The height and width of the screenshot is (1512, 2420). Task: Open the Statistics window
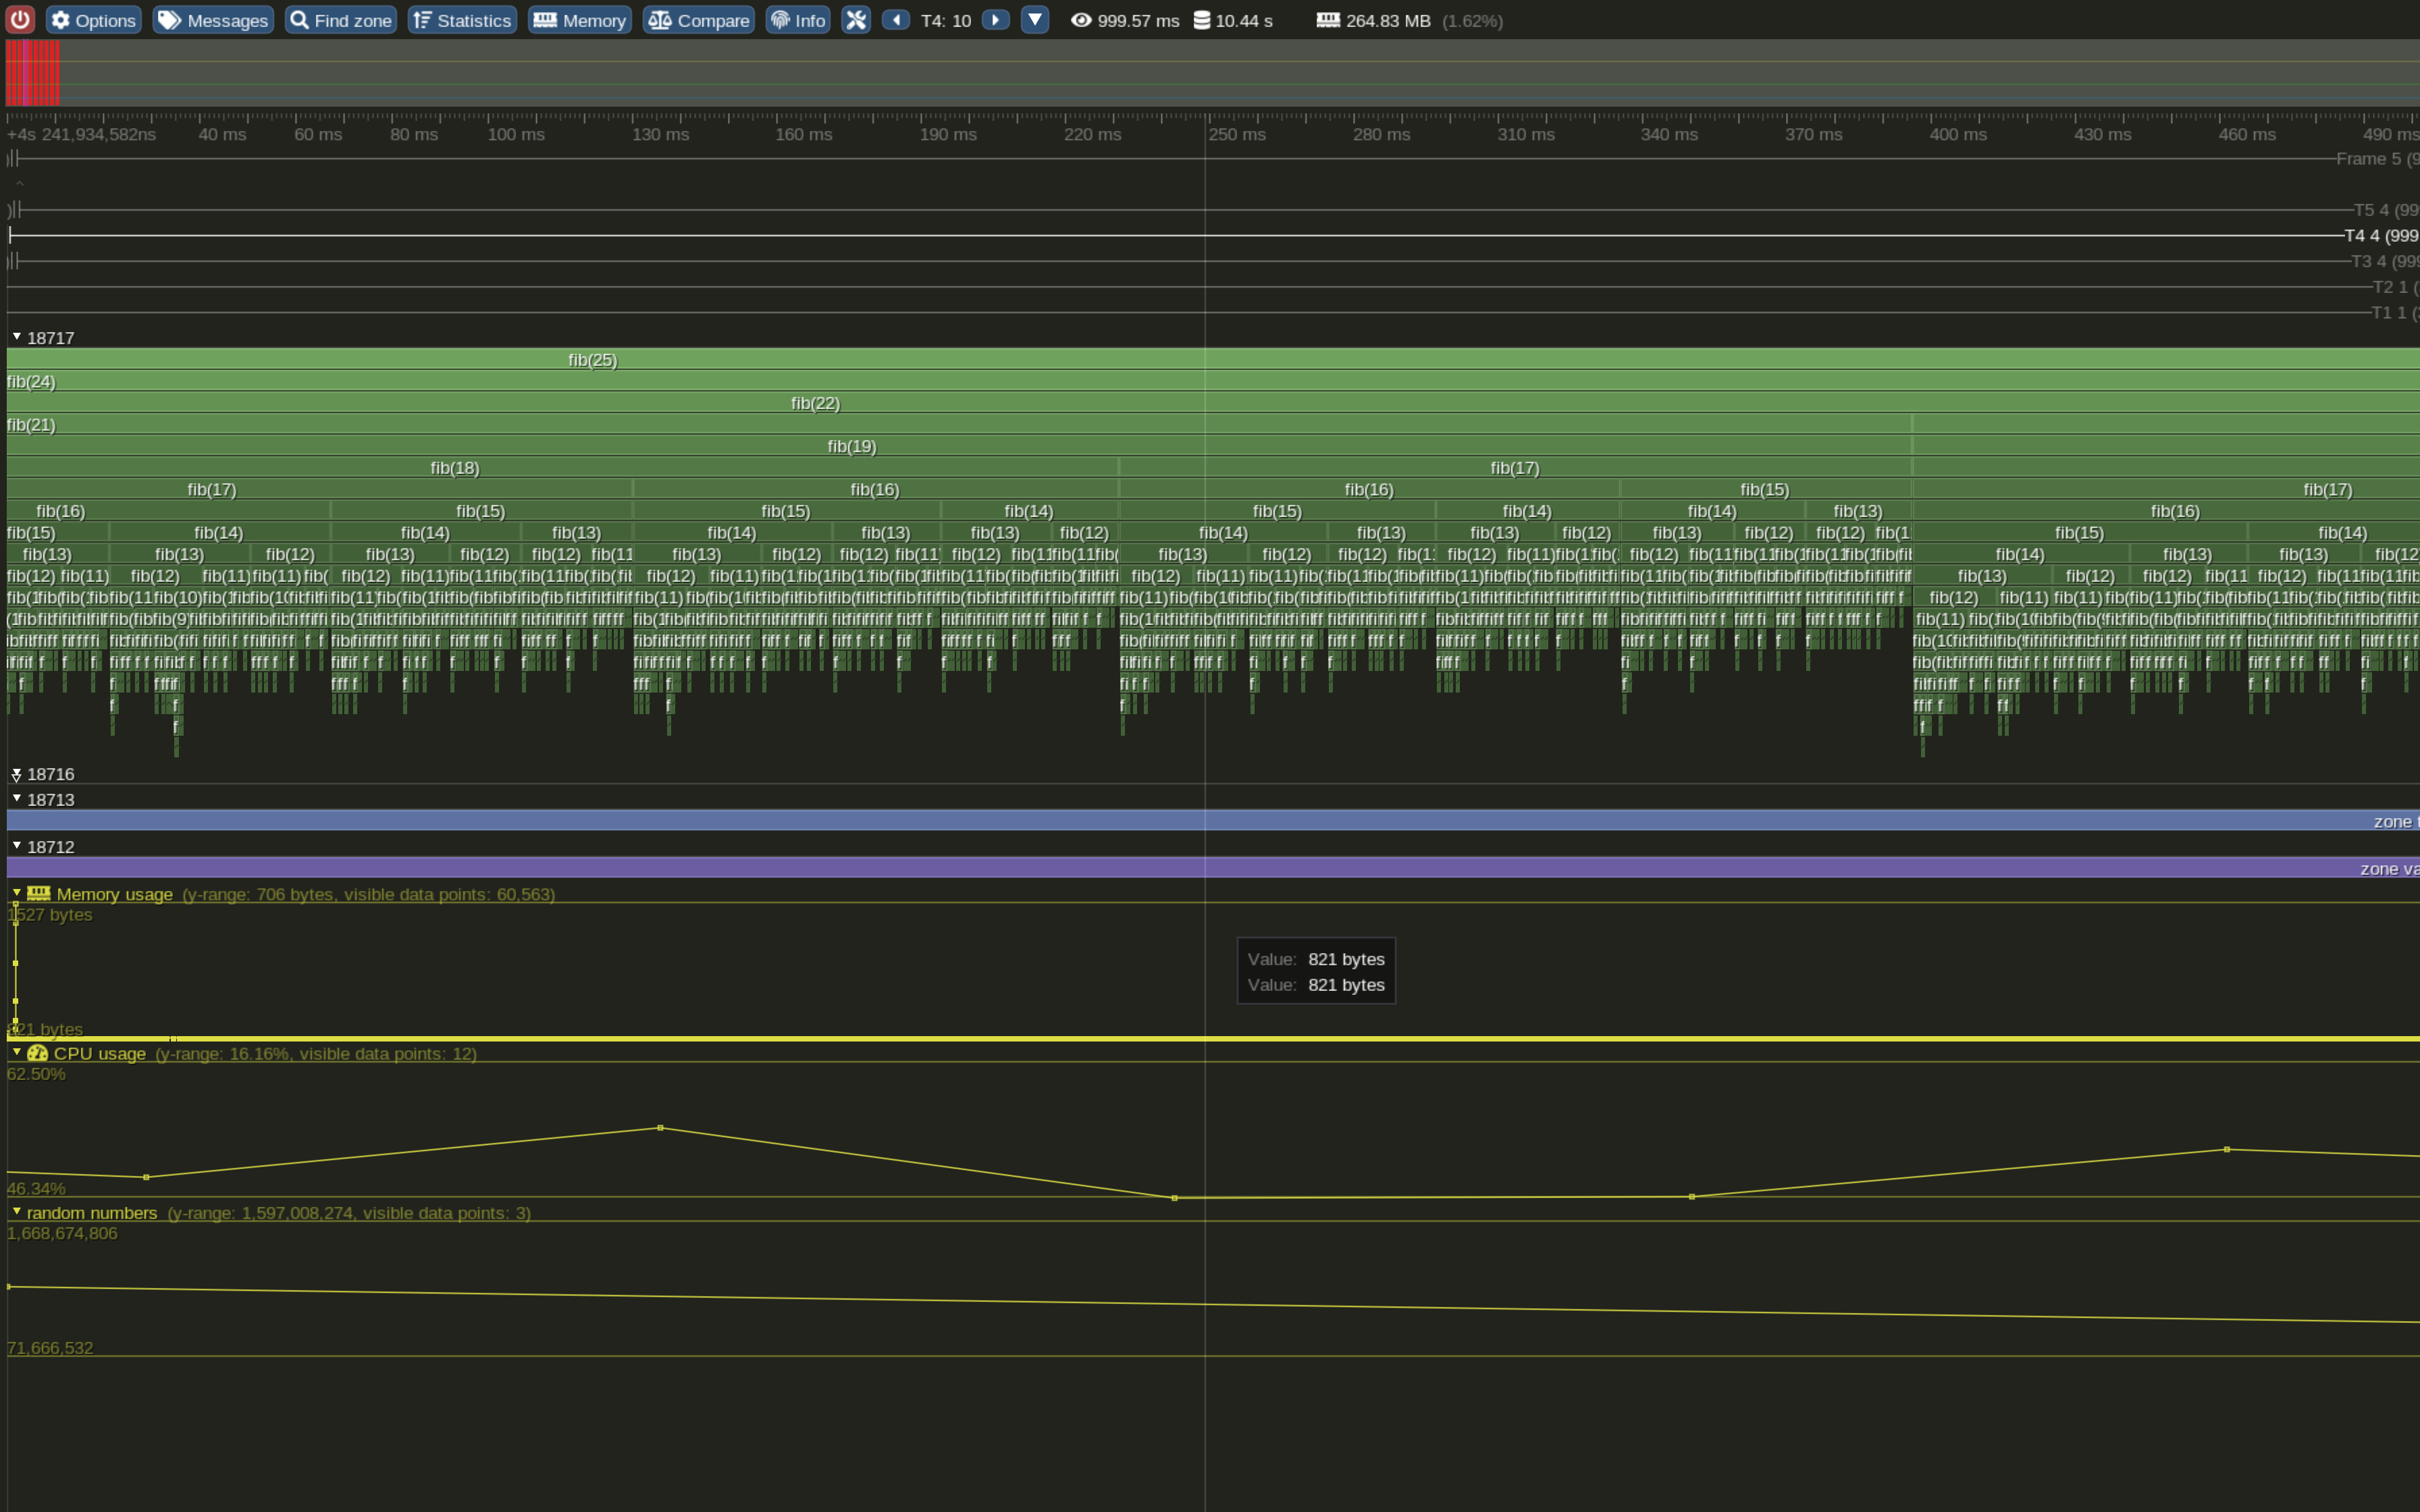click(x=462, y=20)
